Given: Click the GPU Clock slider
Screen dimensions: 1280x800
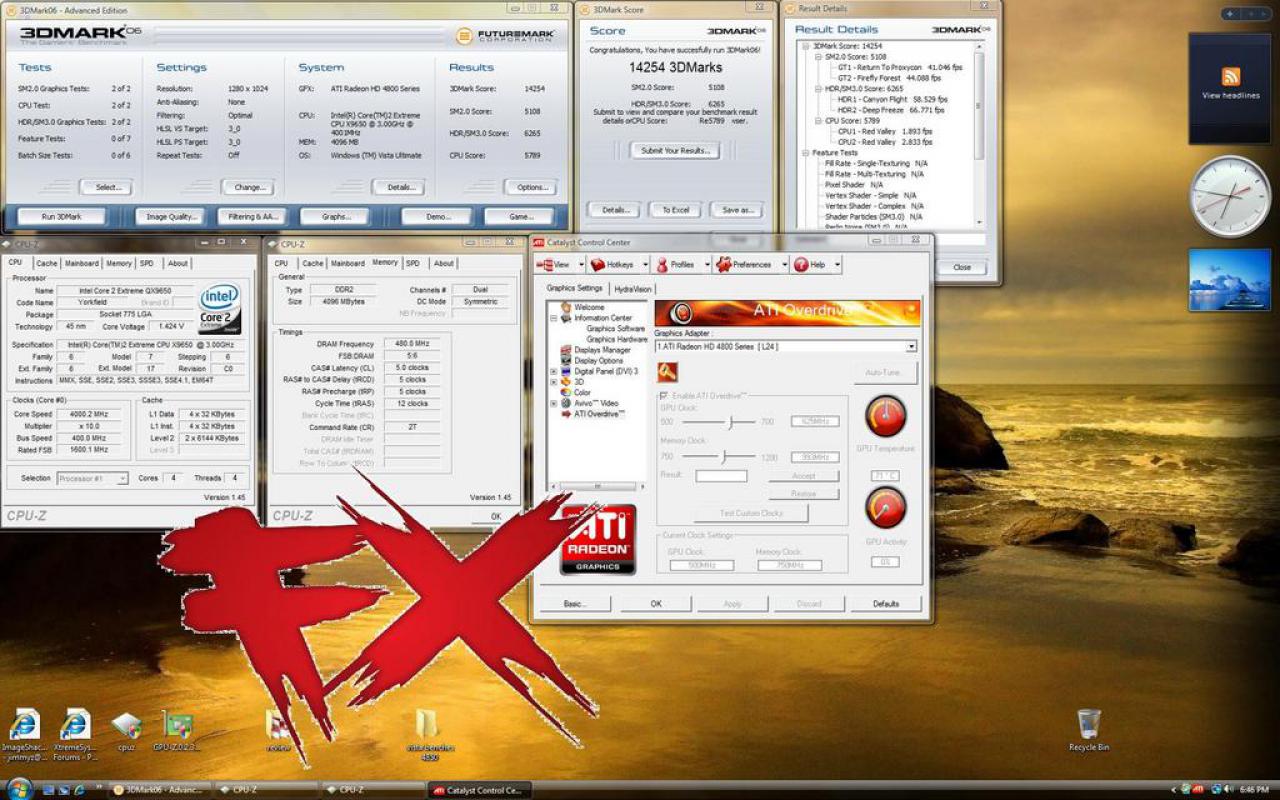Looking at the screenshot, I should click(x=719, y=422).
